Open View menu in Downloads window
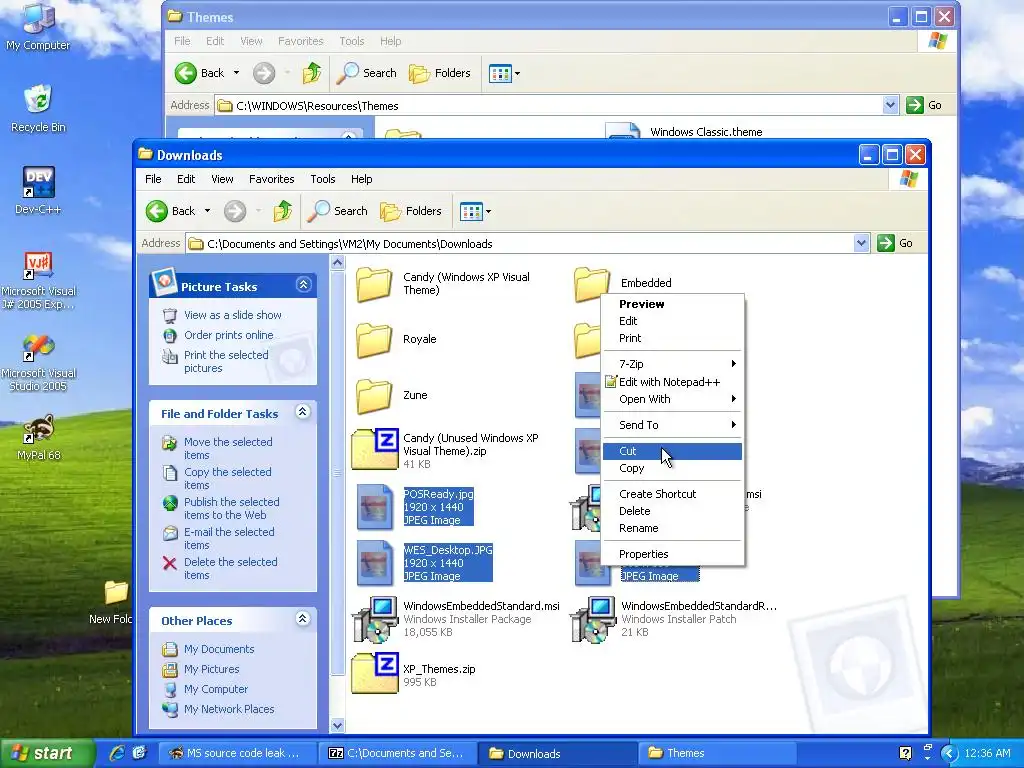Viewport: 1024px width, 768px height. click(222, 179)
